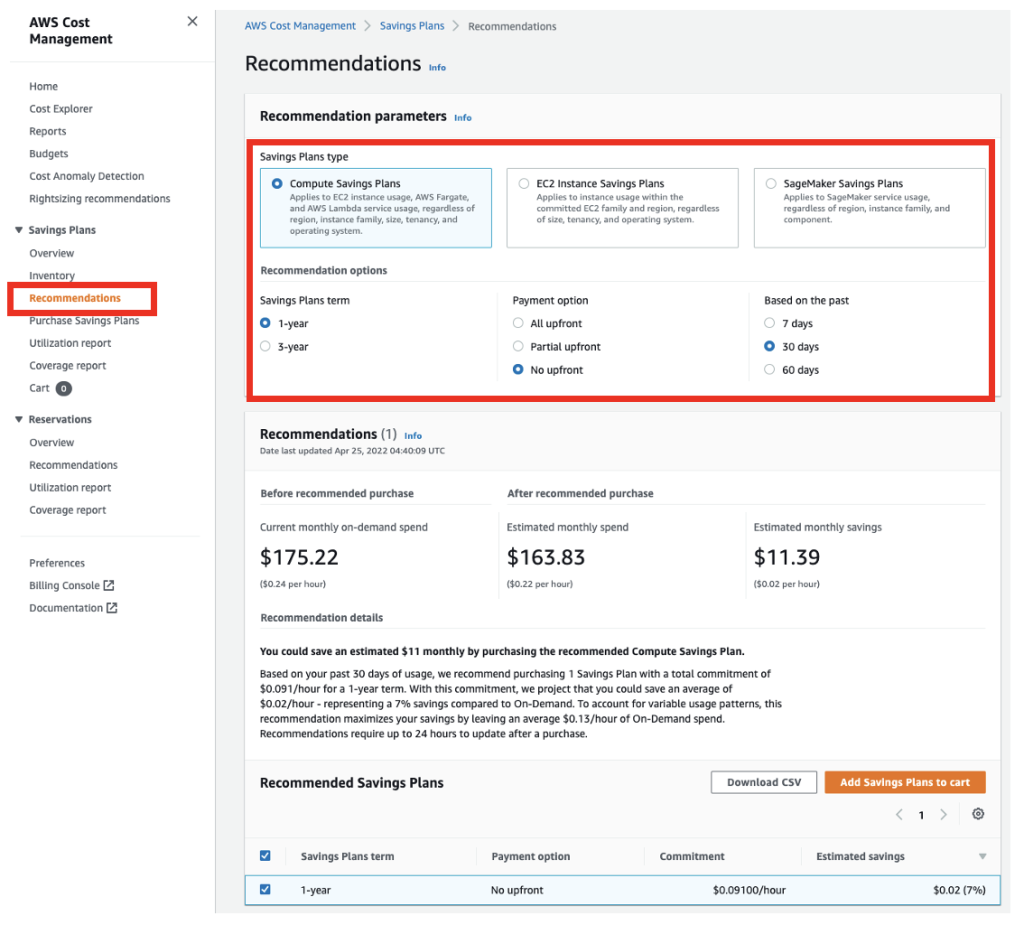
Task: Click Billing Console external link icon
Action: [x=109, y=585]
